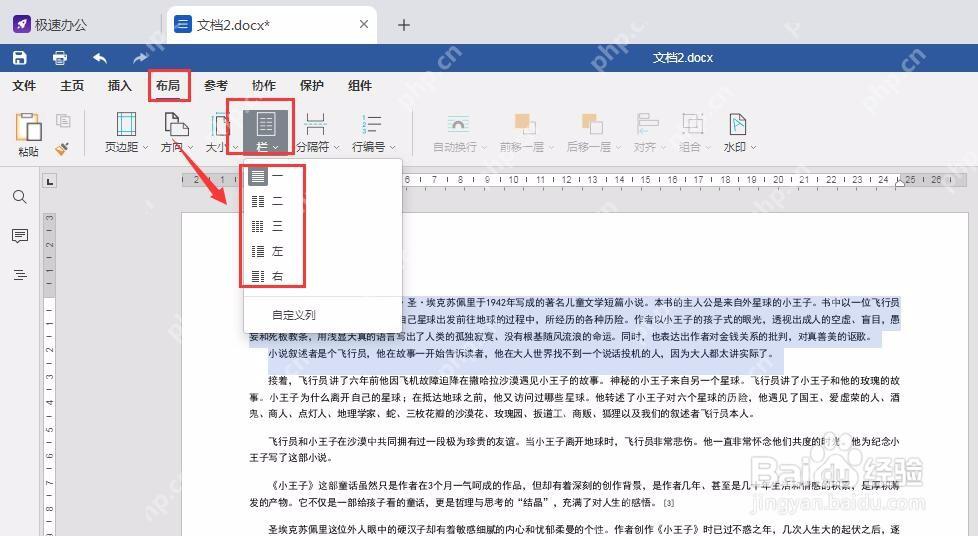
Task: Click the 前移一层 bring forward icon
Action: coord(525,124)
